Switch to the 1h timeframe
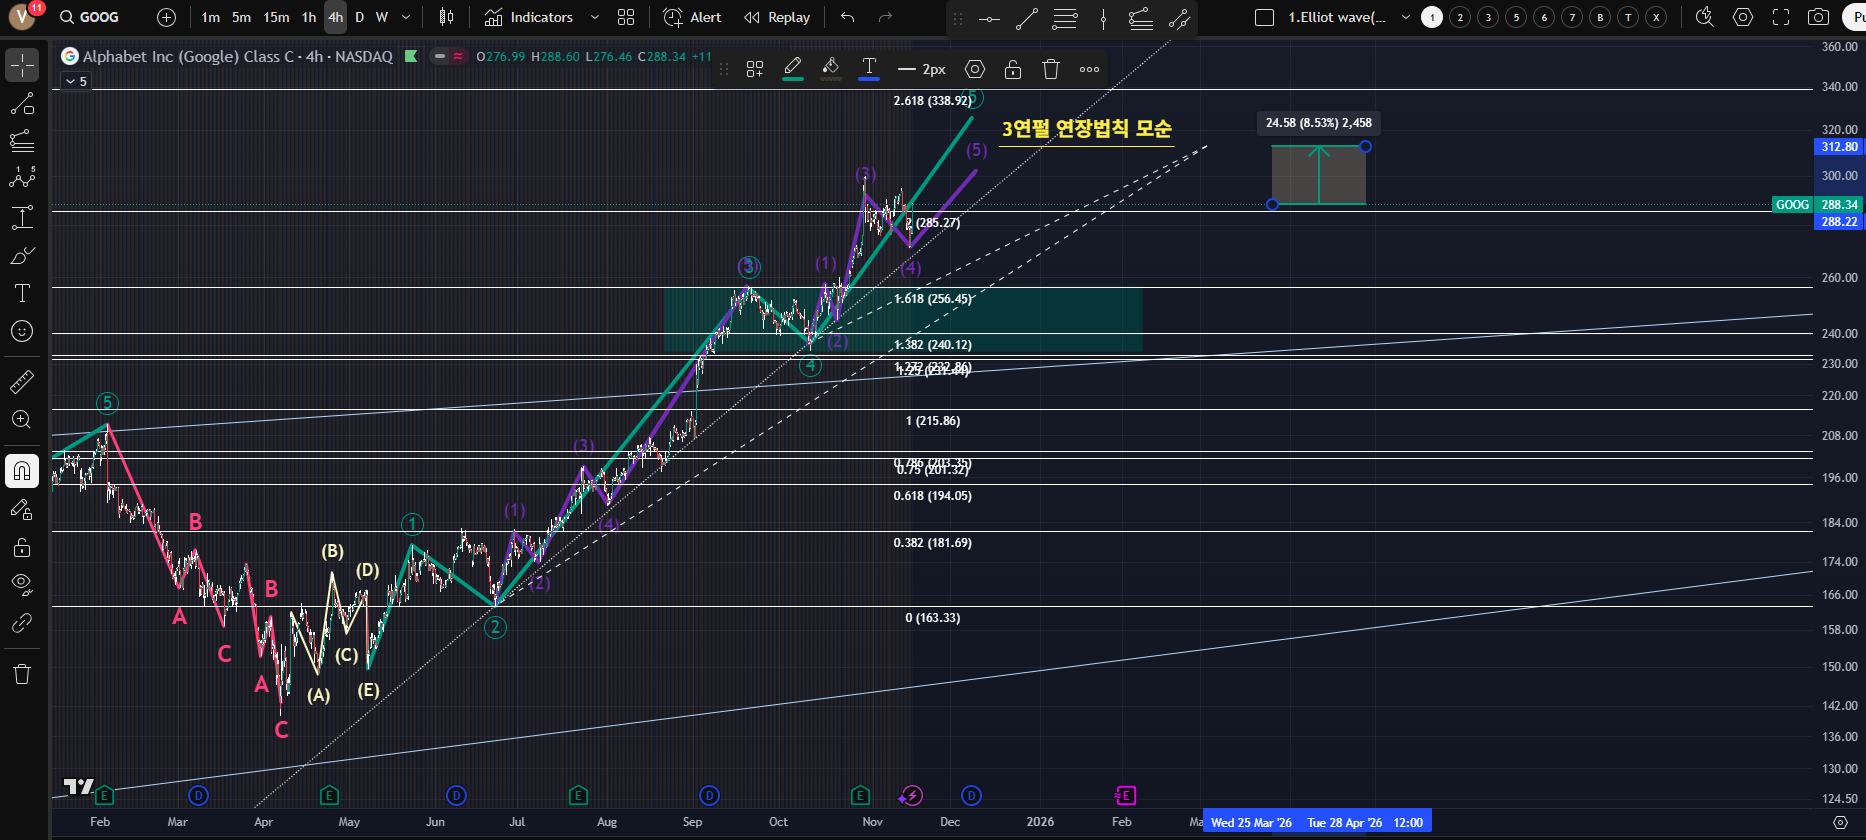The width and height of the screenshot is (1866, 840). click(309, 17)
